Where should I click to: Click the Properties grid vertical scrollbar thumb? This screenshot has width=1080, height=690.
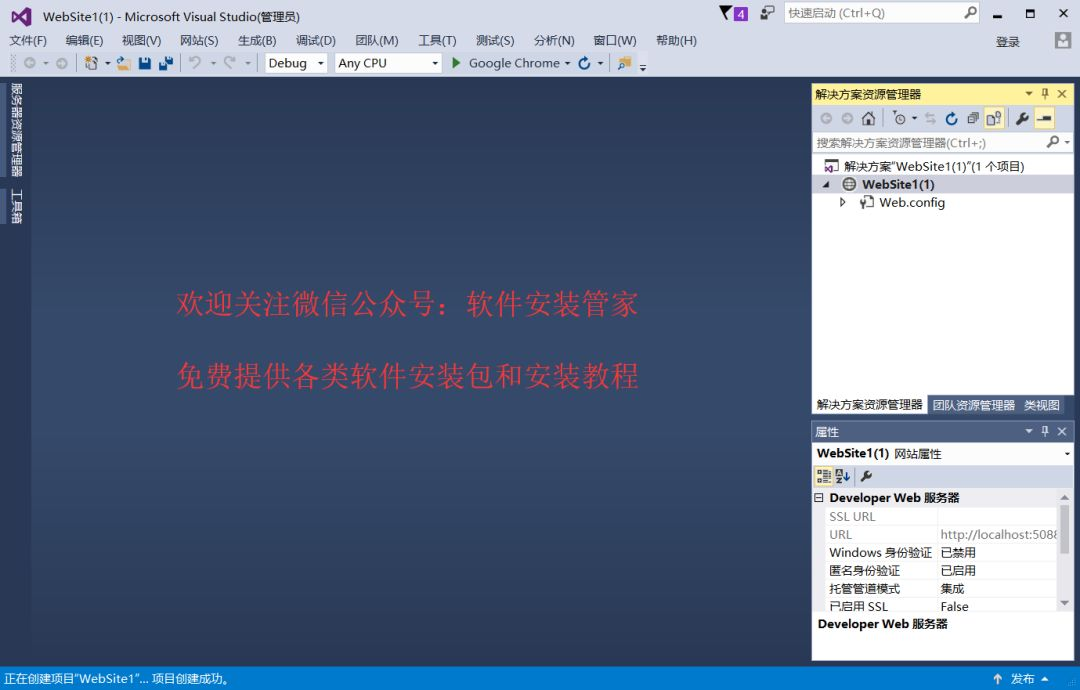[x=1064, y=529]
